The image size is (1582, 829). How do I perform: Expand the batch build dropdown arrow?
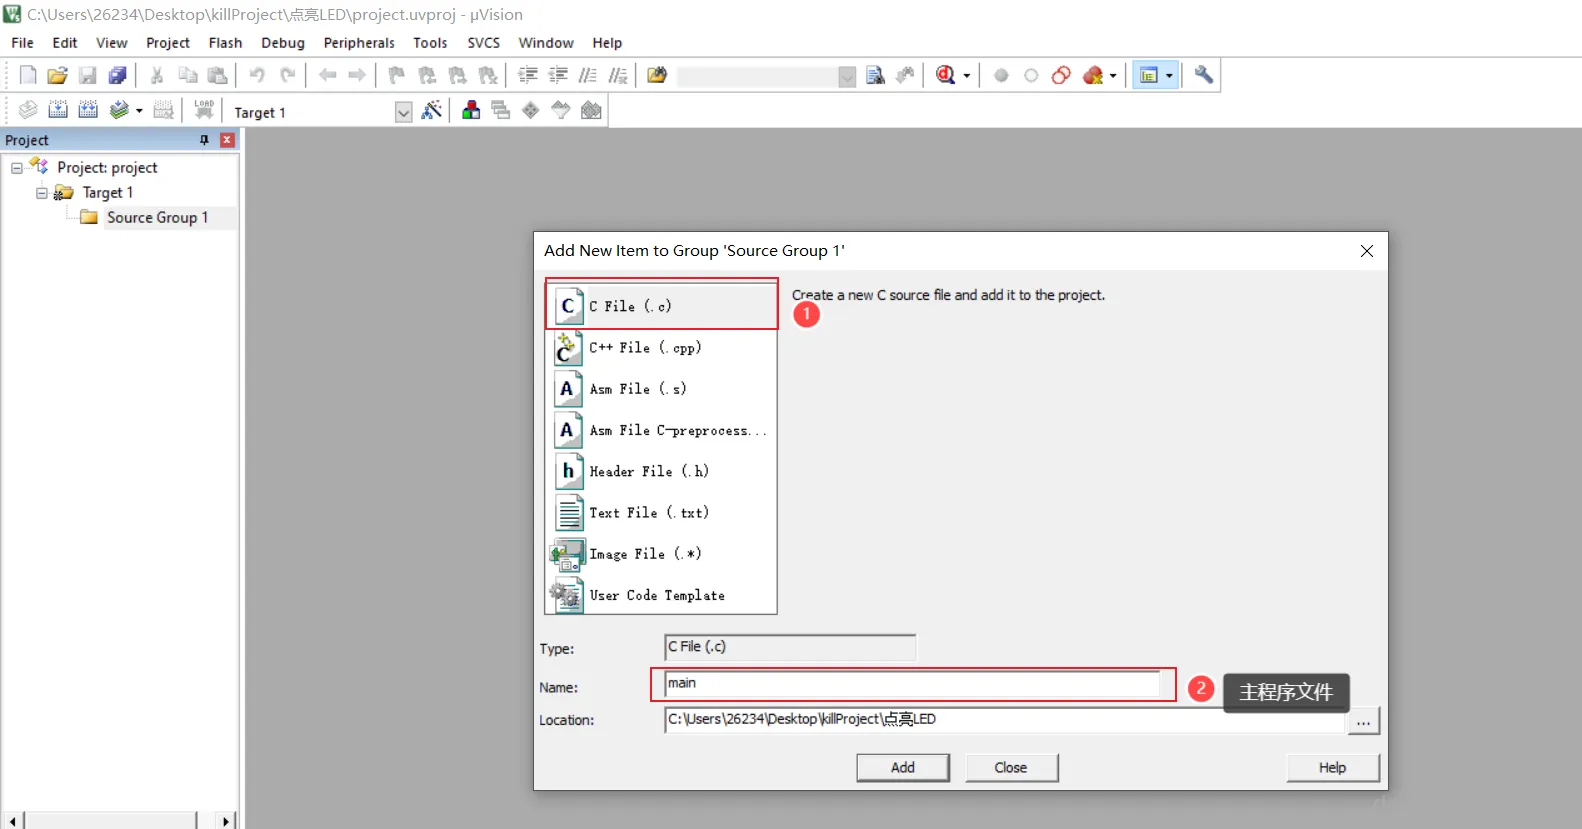[x=139, y=111]
